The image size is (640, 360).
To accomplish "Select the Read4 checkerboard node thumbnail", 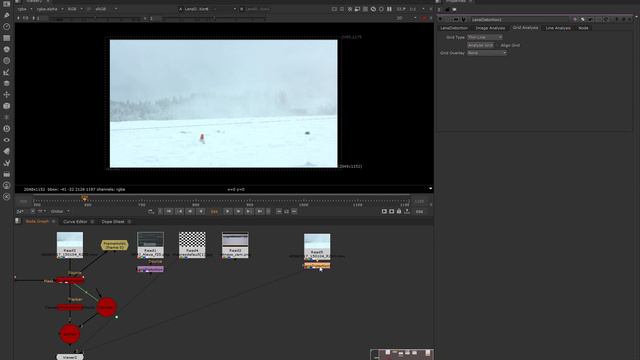I will pyautogui.click(x=192, y=245).
